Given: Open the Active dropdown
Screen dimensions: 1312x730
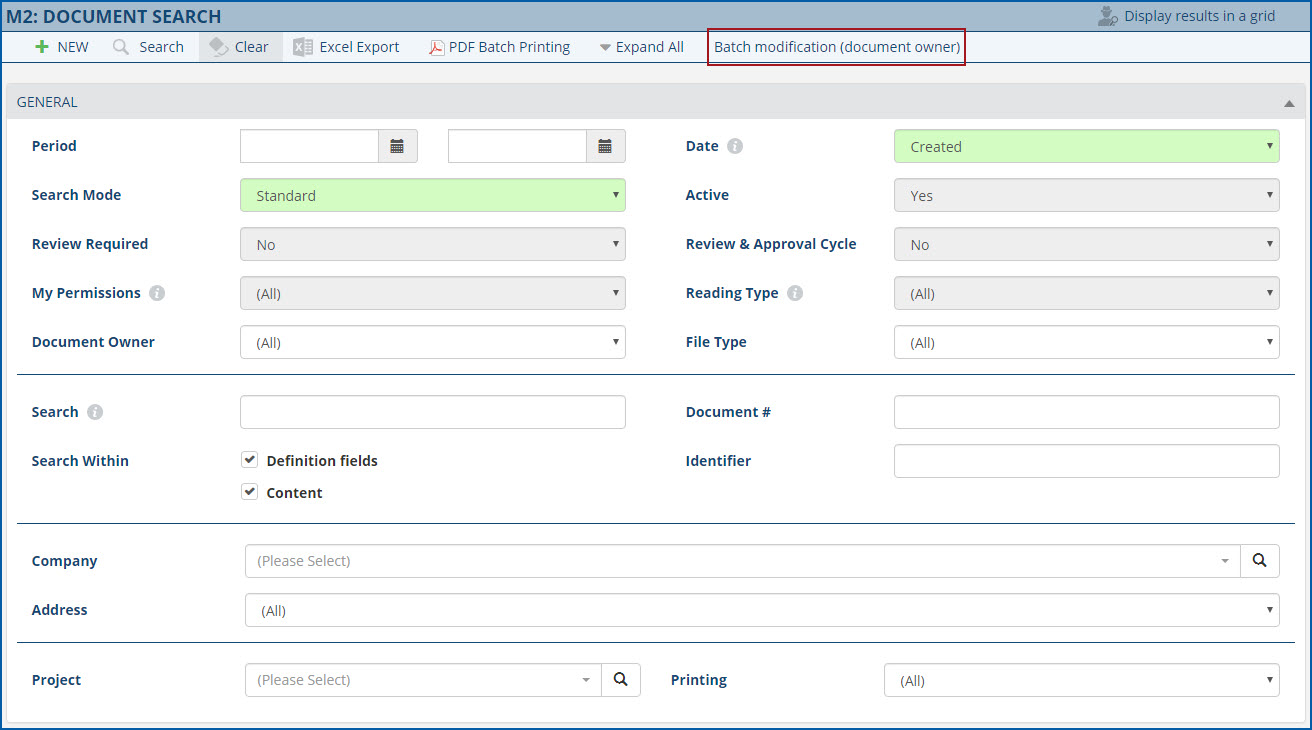Looking at the screenshot, I should [1087, 195].
